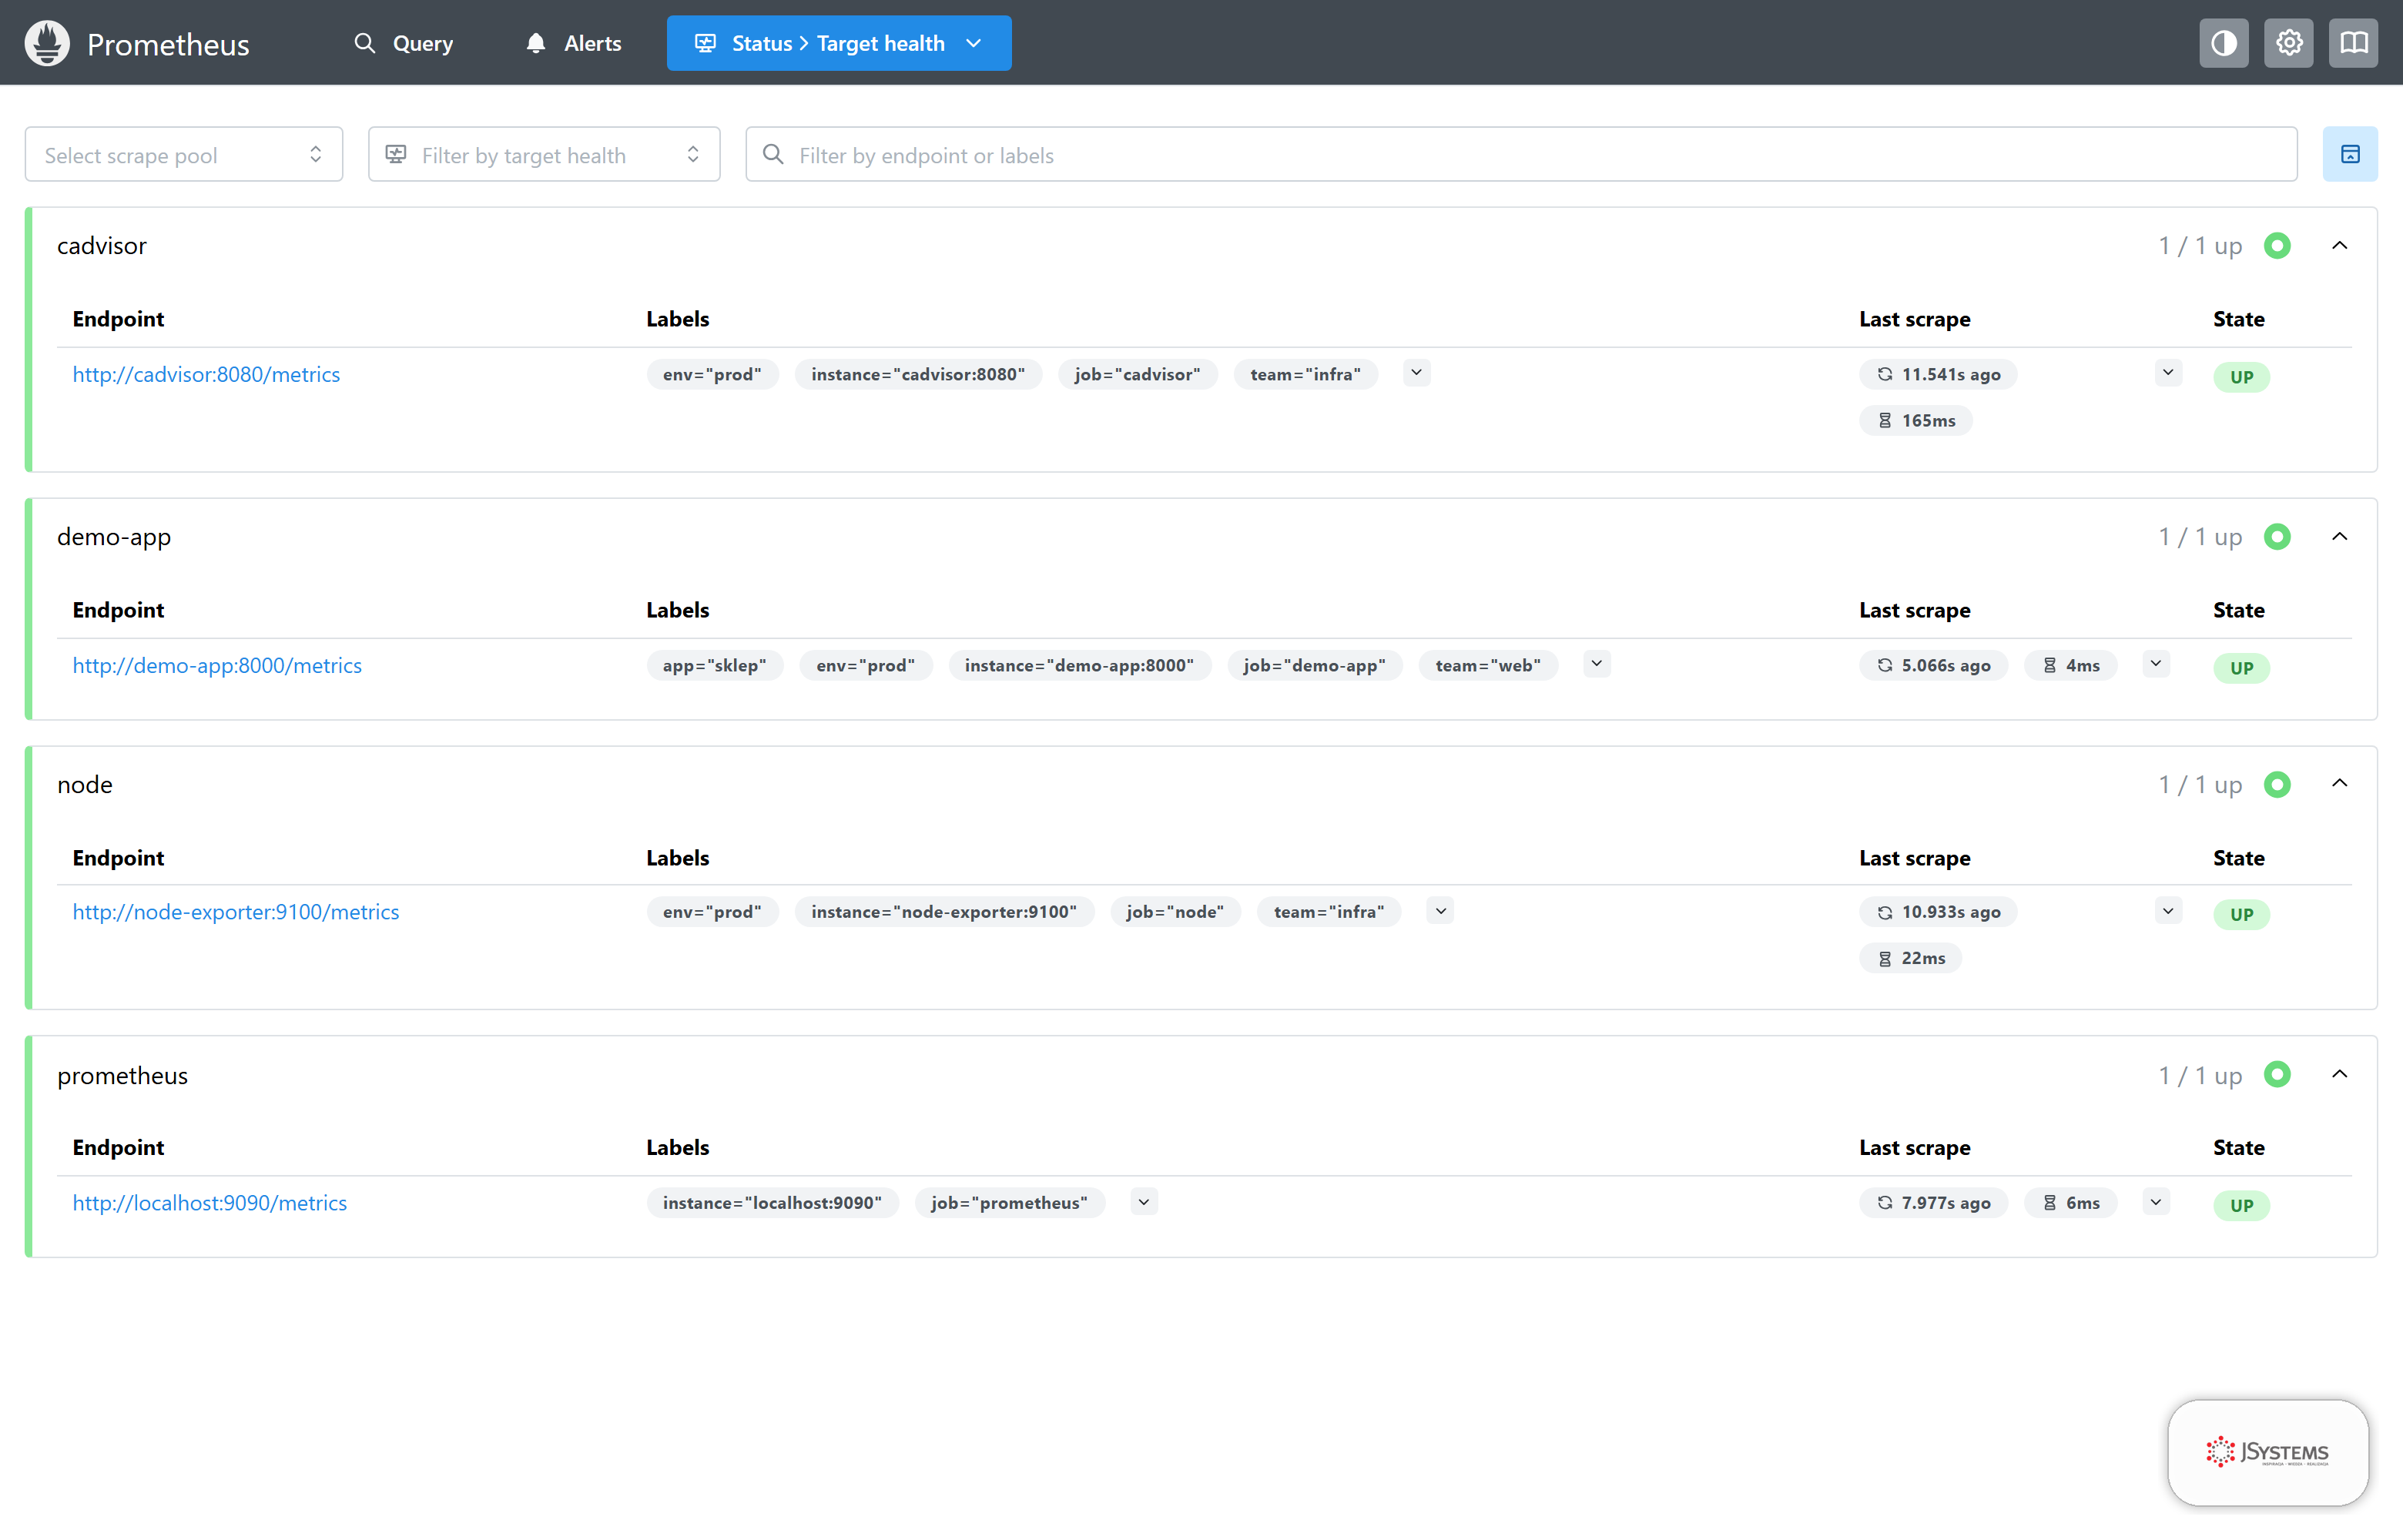Expand labels for node-exporter target
Image resolution: width=2403 pixels, height=1540 pixels.
(x=1440, y=911)
